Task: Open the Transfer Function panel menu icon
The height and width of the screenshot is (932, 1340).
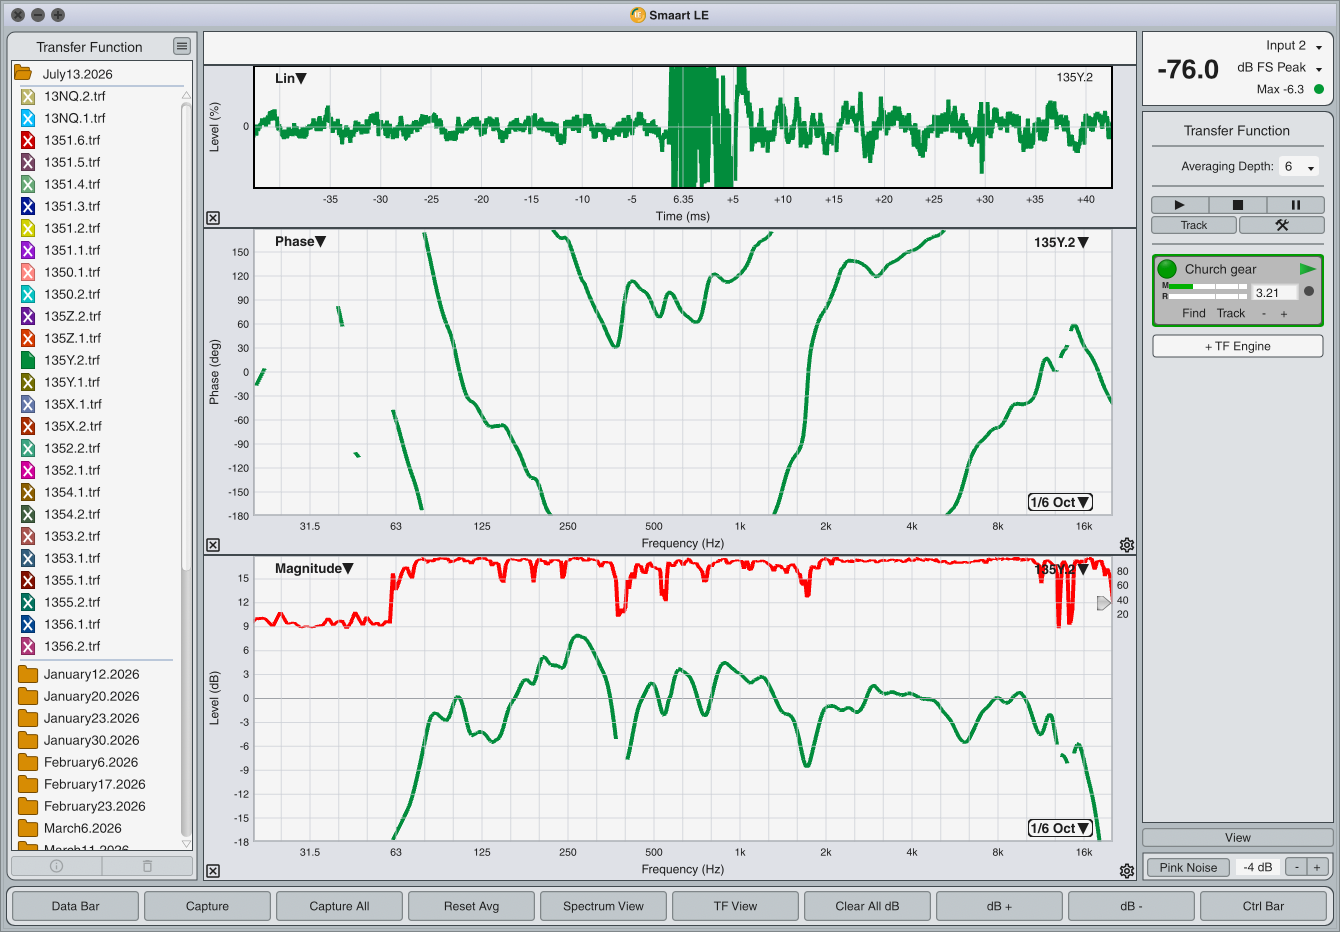Action: [181, 46]
